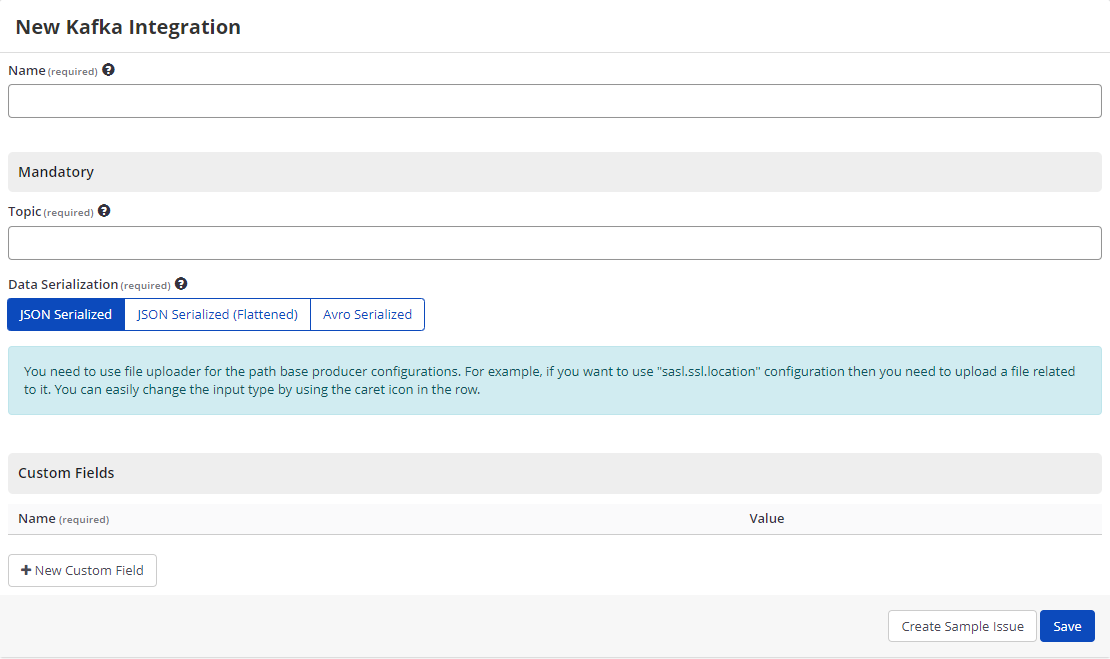Image resolution: width=1110 pixels, height=659 pixels.
Task: Click the plus icon on New Custom Field
Action: pyautogui.click(x=27, y=570)
